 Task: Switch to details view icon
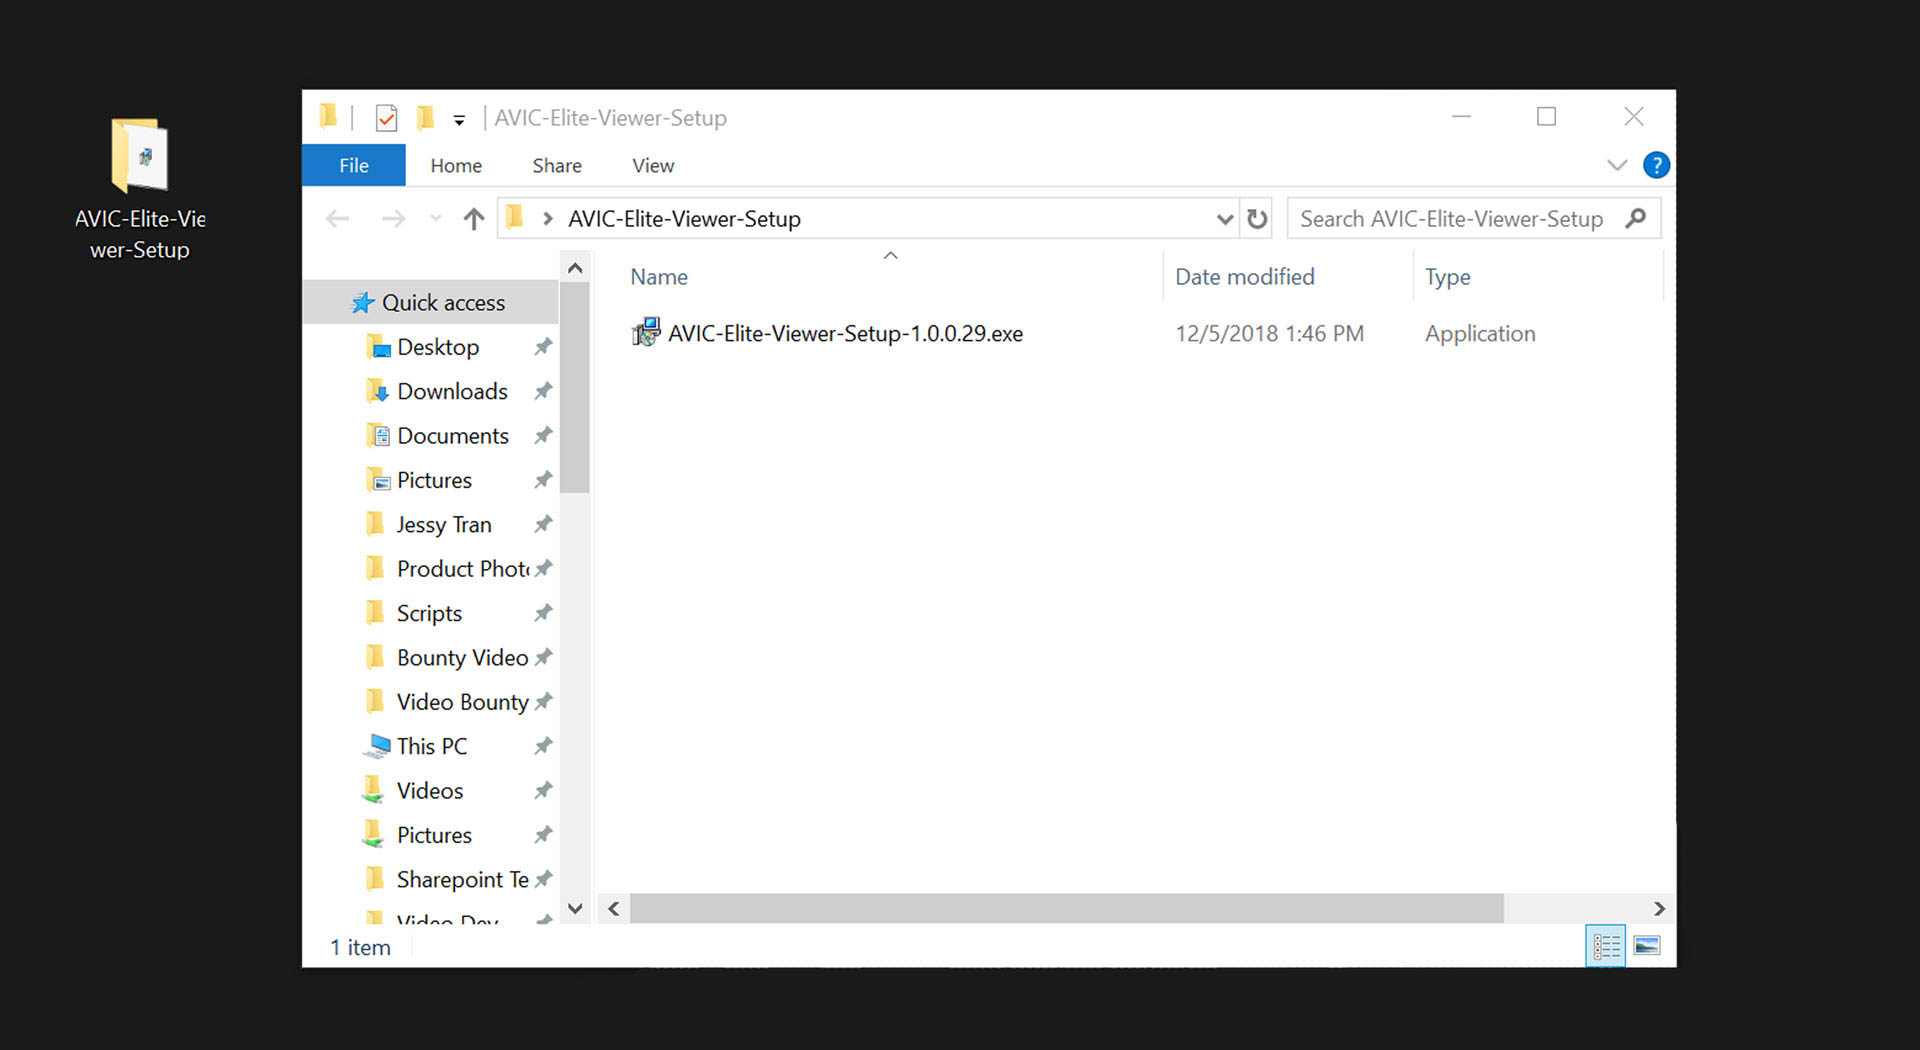[x=1606, y=946]
